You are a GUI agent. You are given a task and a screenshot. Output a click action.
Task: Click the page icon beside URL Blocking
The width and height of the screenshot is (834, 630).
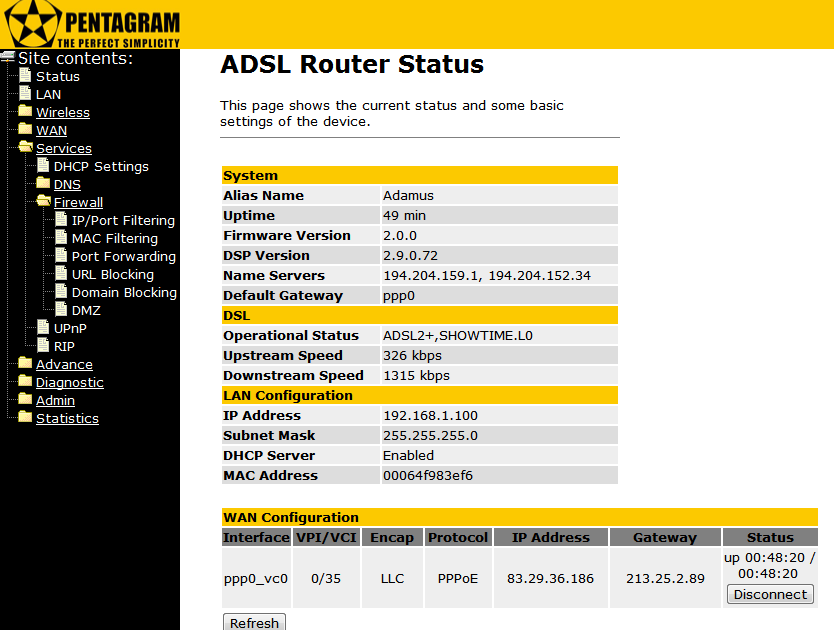tap(61, 274)
